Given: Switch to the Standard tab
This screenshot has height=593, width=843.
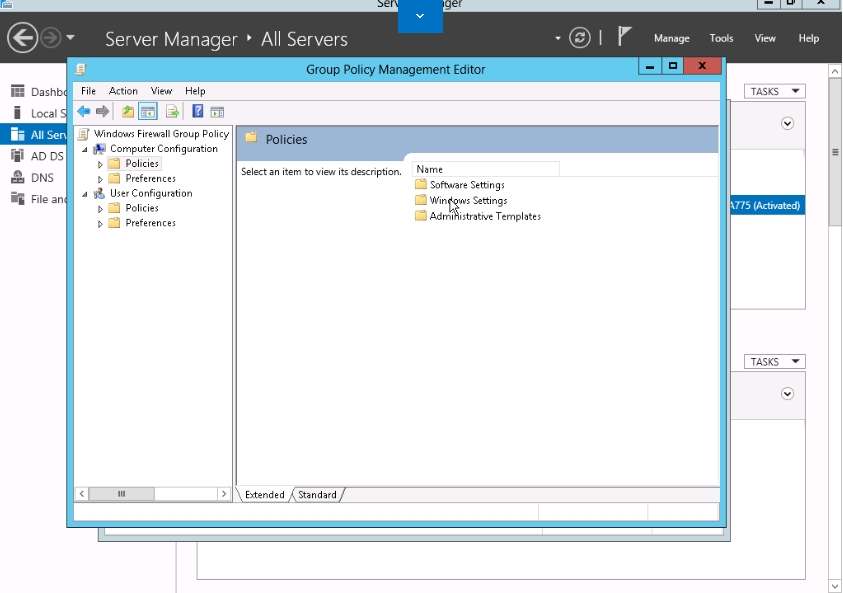Looking at the screenshot, I should coord(317,495).
